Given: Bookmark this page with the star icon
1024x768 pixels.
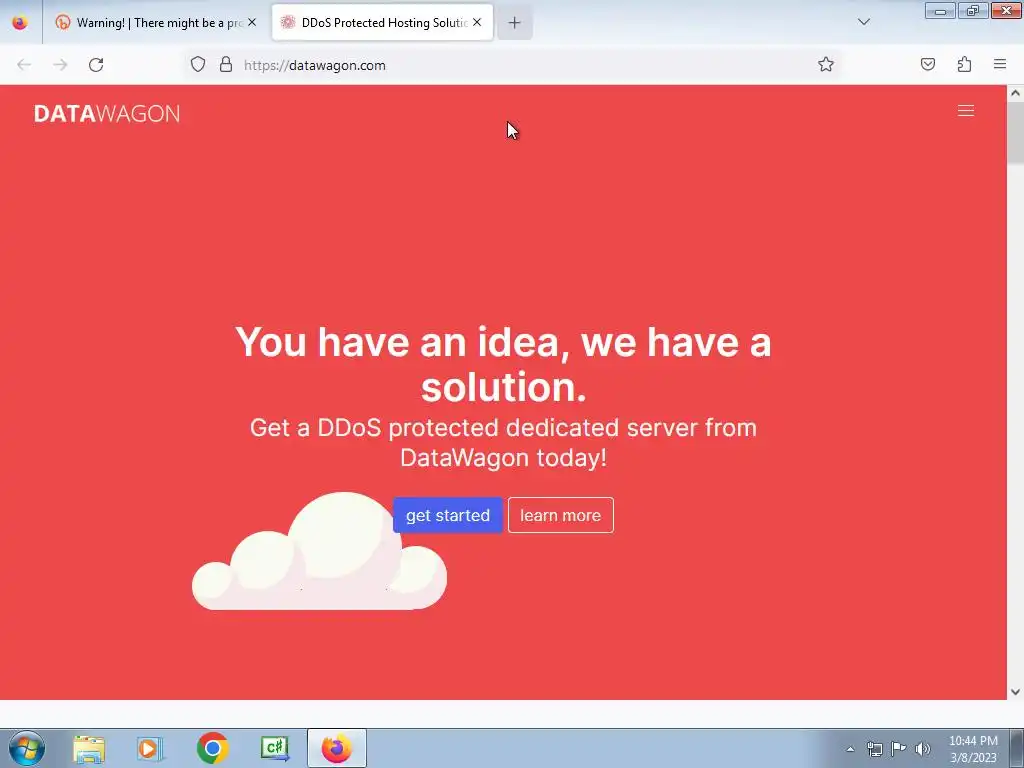Looking at the screenshot, I should [x=825, y=64].
